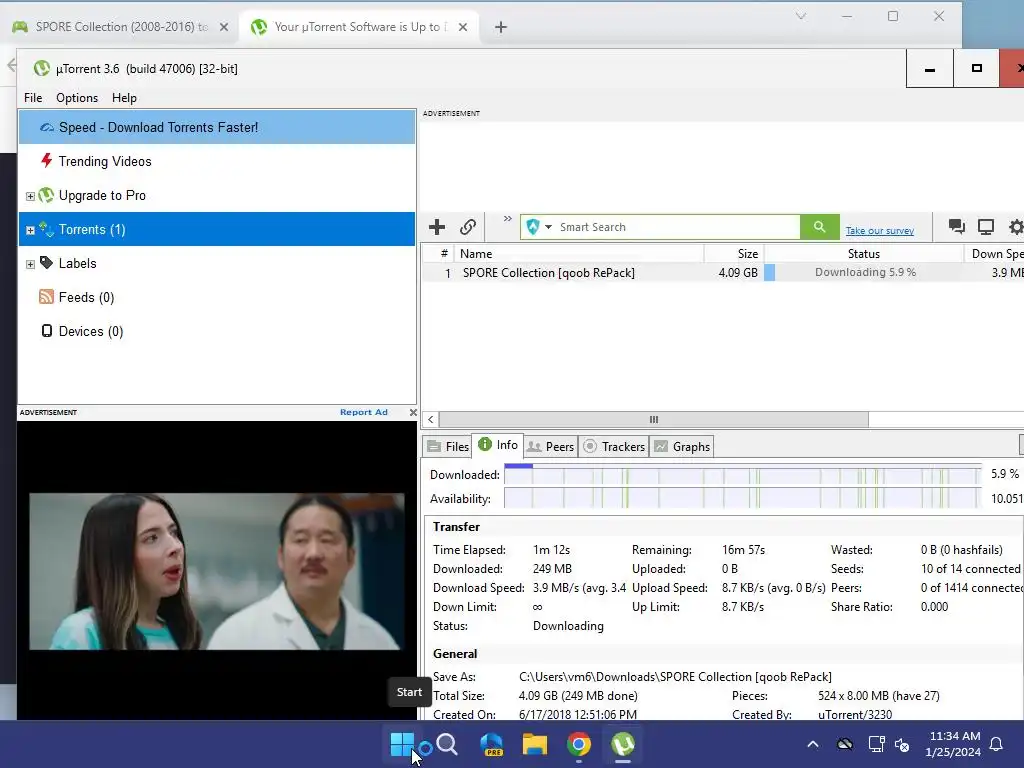Click the green Smart Search magnifier button

pyautogui.click(x=820, y=227)
